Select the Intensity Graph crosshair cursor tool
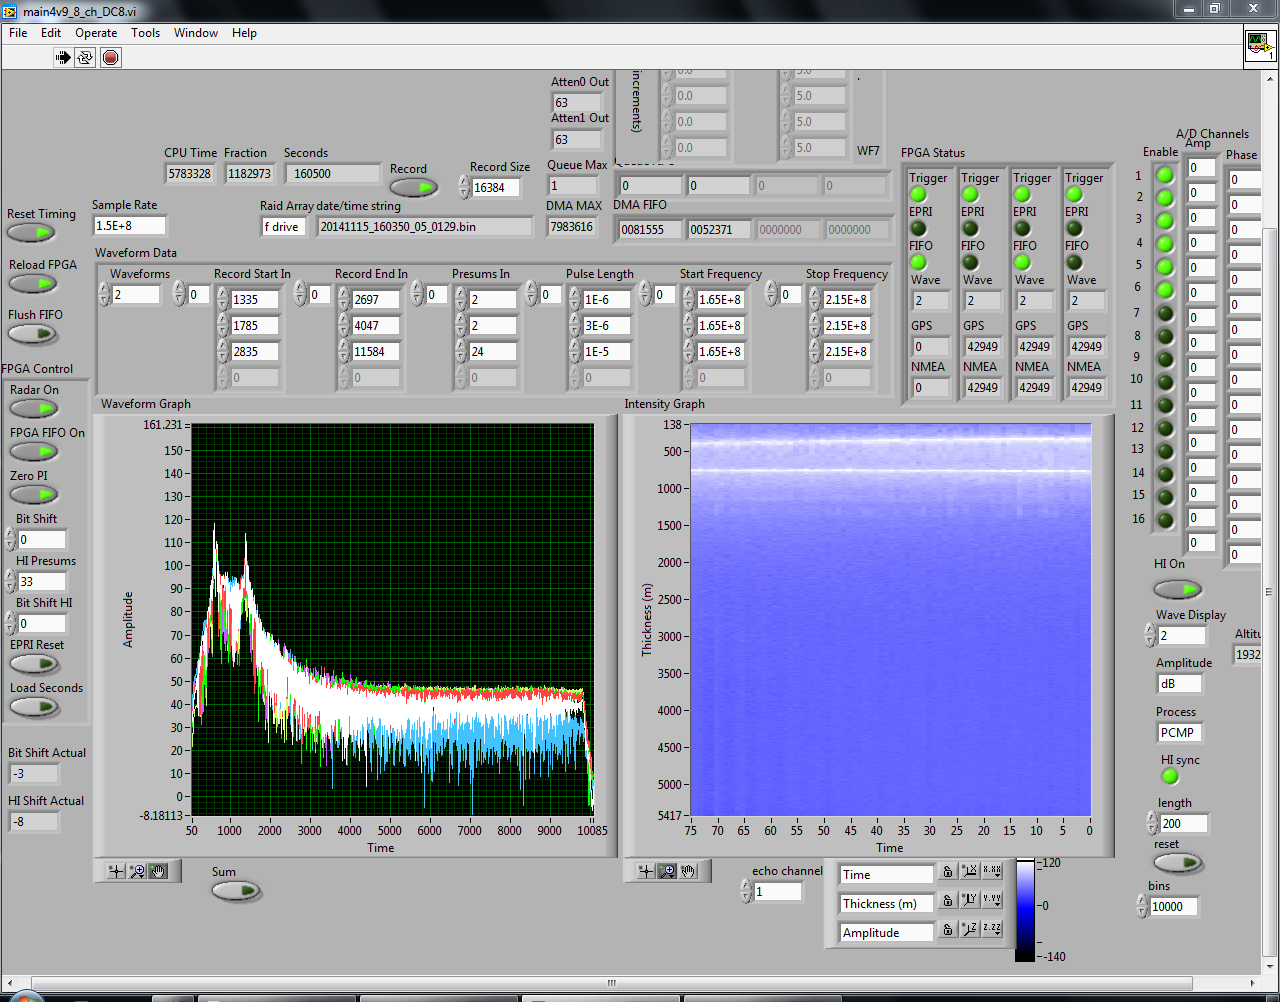The width and height of the screenshot is (1280, 1002). coord(646,871)
